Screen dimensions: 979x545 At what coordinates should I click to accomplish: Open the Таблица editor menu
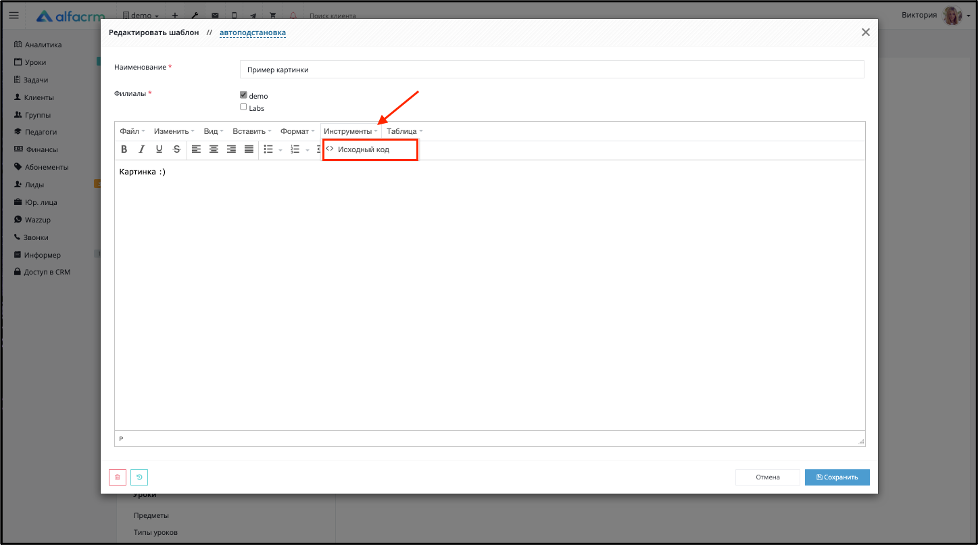[x=404, y=131]
